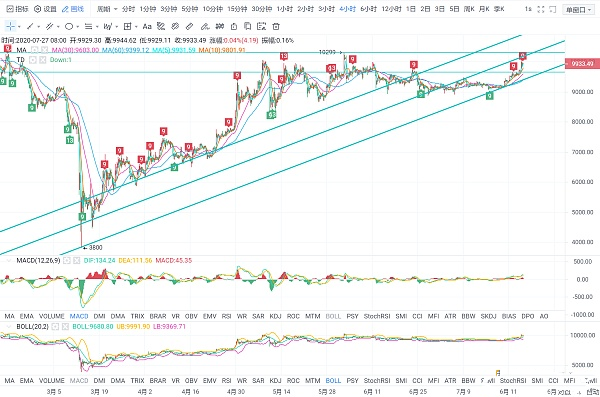600x397 pixels.
Task: Choose SAR indicator in the lower panel row
Action: (258, 381)
